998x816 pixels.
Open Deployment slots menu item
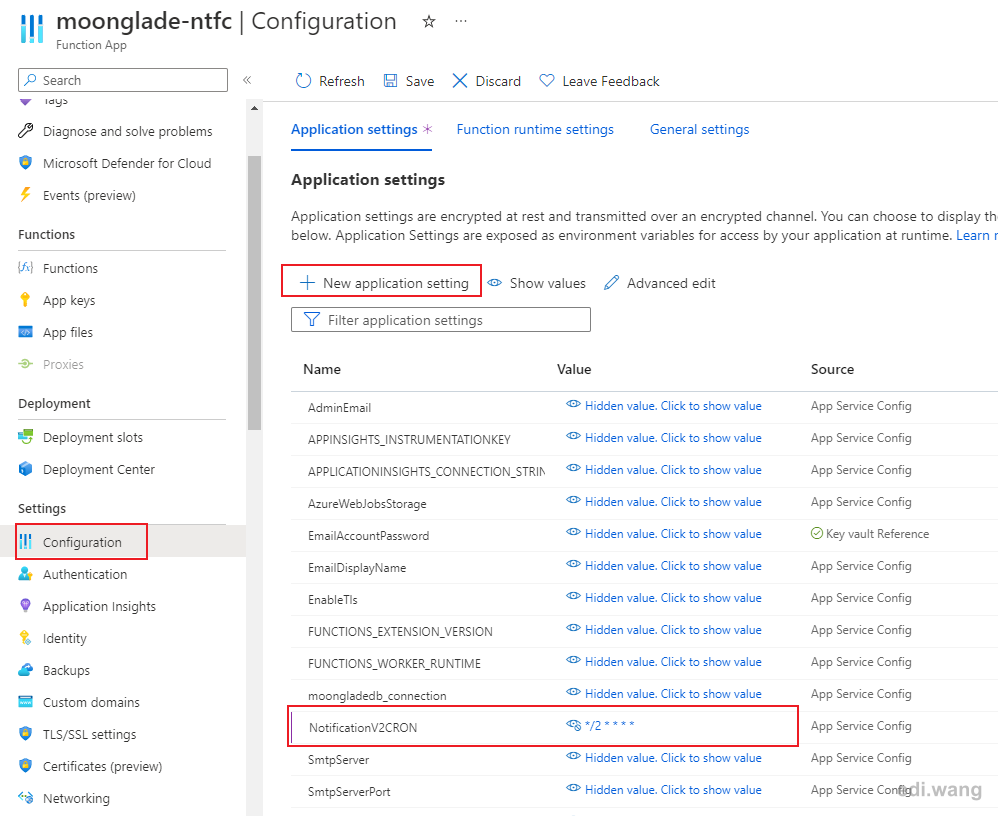tap(93, 437)
